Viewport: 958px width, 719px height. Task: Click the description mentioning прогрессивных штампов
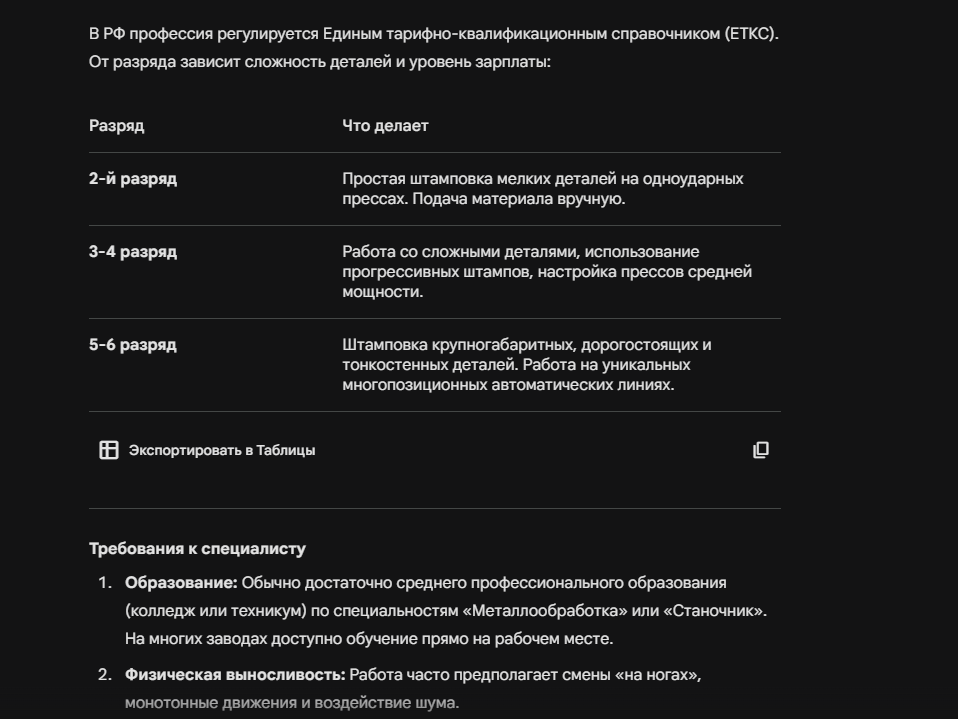pyautogui.click(x=547, y=272)
